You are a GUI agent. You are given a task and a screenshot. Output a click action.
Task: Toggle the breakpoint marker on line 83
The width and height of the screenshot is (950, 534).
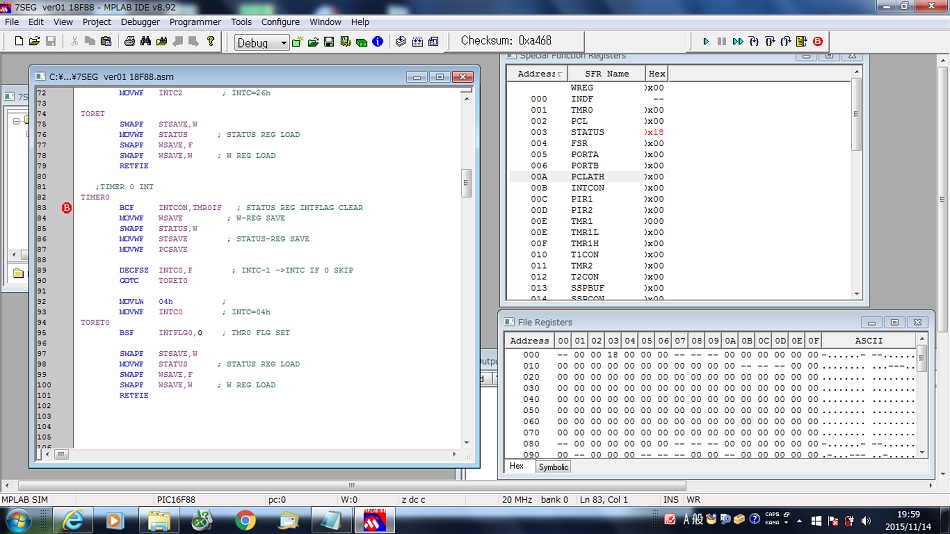[67, 208]
